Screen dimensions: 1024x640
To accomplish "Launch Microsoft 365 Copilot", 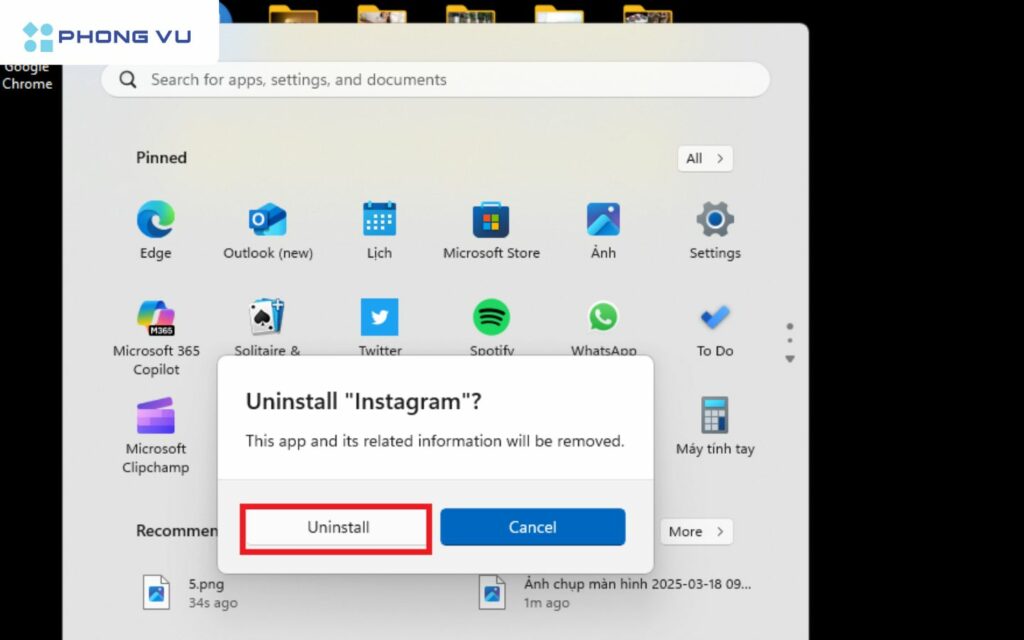I will [155, 316].
